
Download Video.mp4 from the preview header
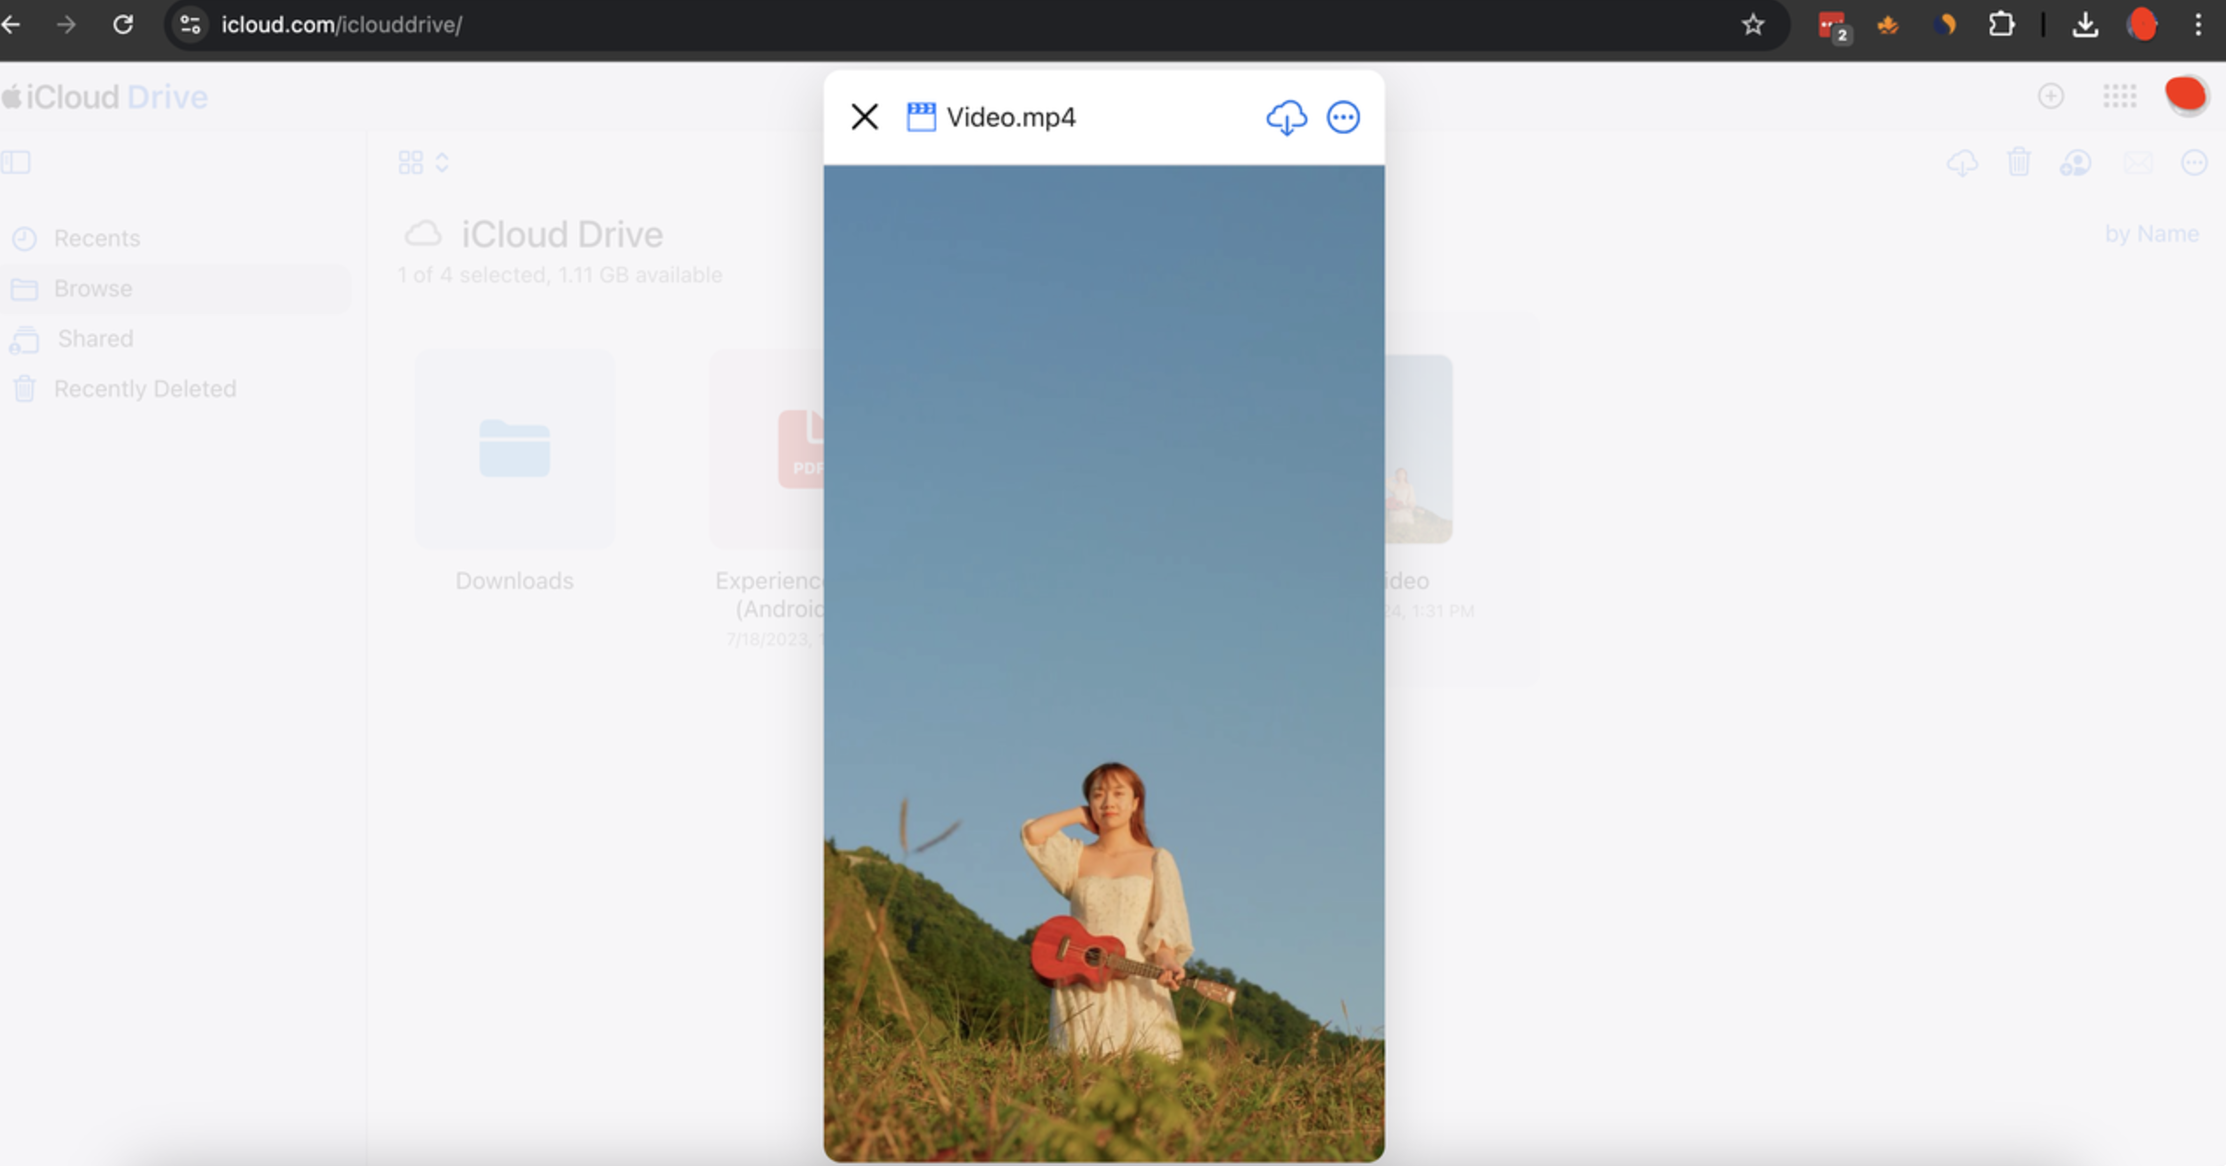point(1288,117)
